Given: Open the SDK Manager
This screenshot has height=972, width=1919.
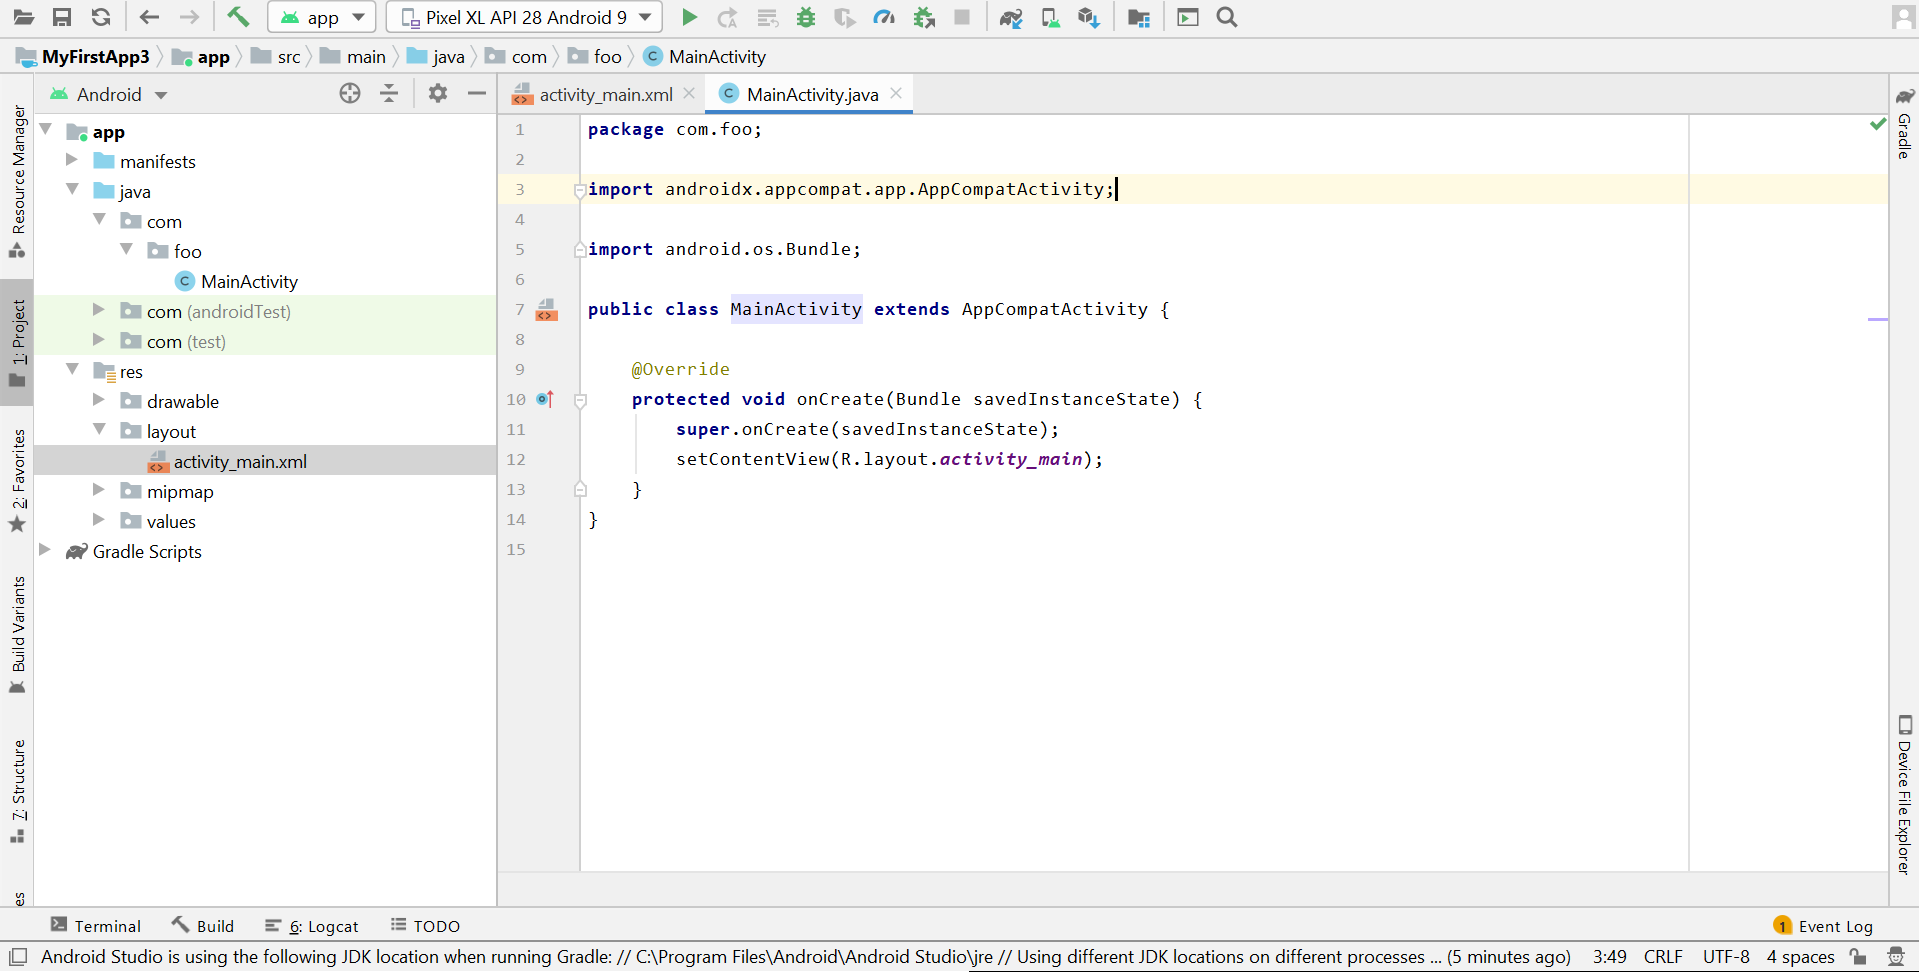Looking at the screenshot, I should [1089, 17].
